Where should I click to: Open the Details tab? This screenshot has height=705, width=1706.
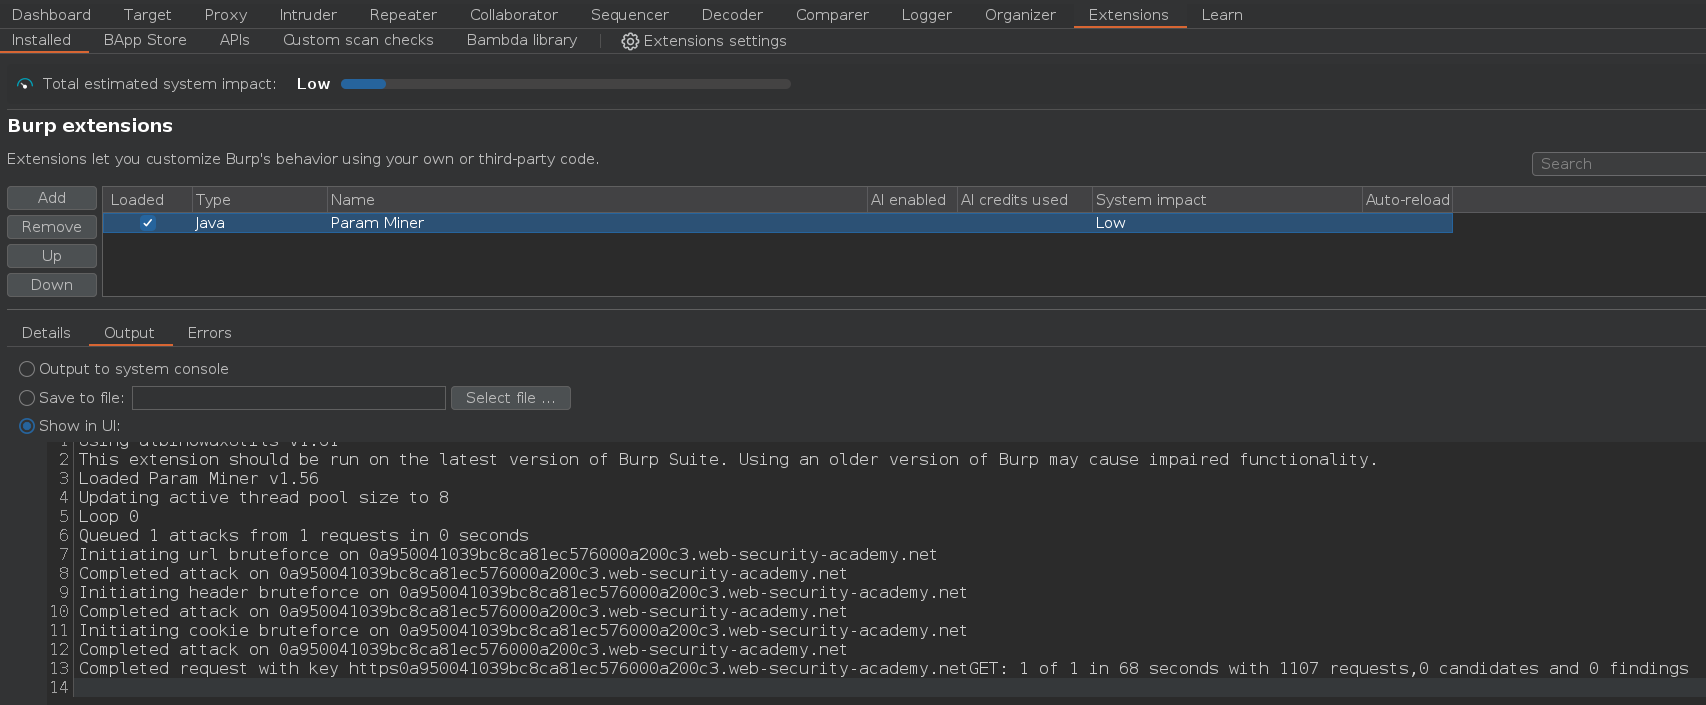[46, 333]
